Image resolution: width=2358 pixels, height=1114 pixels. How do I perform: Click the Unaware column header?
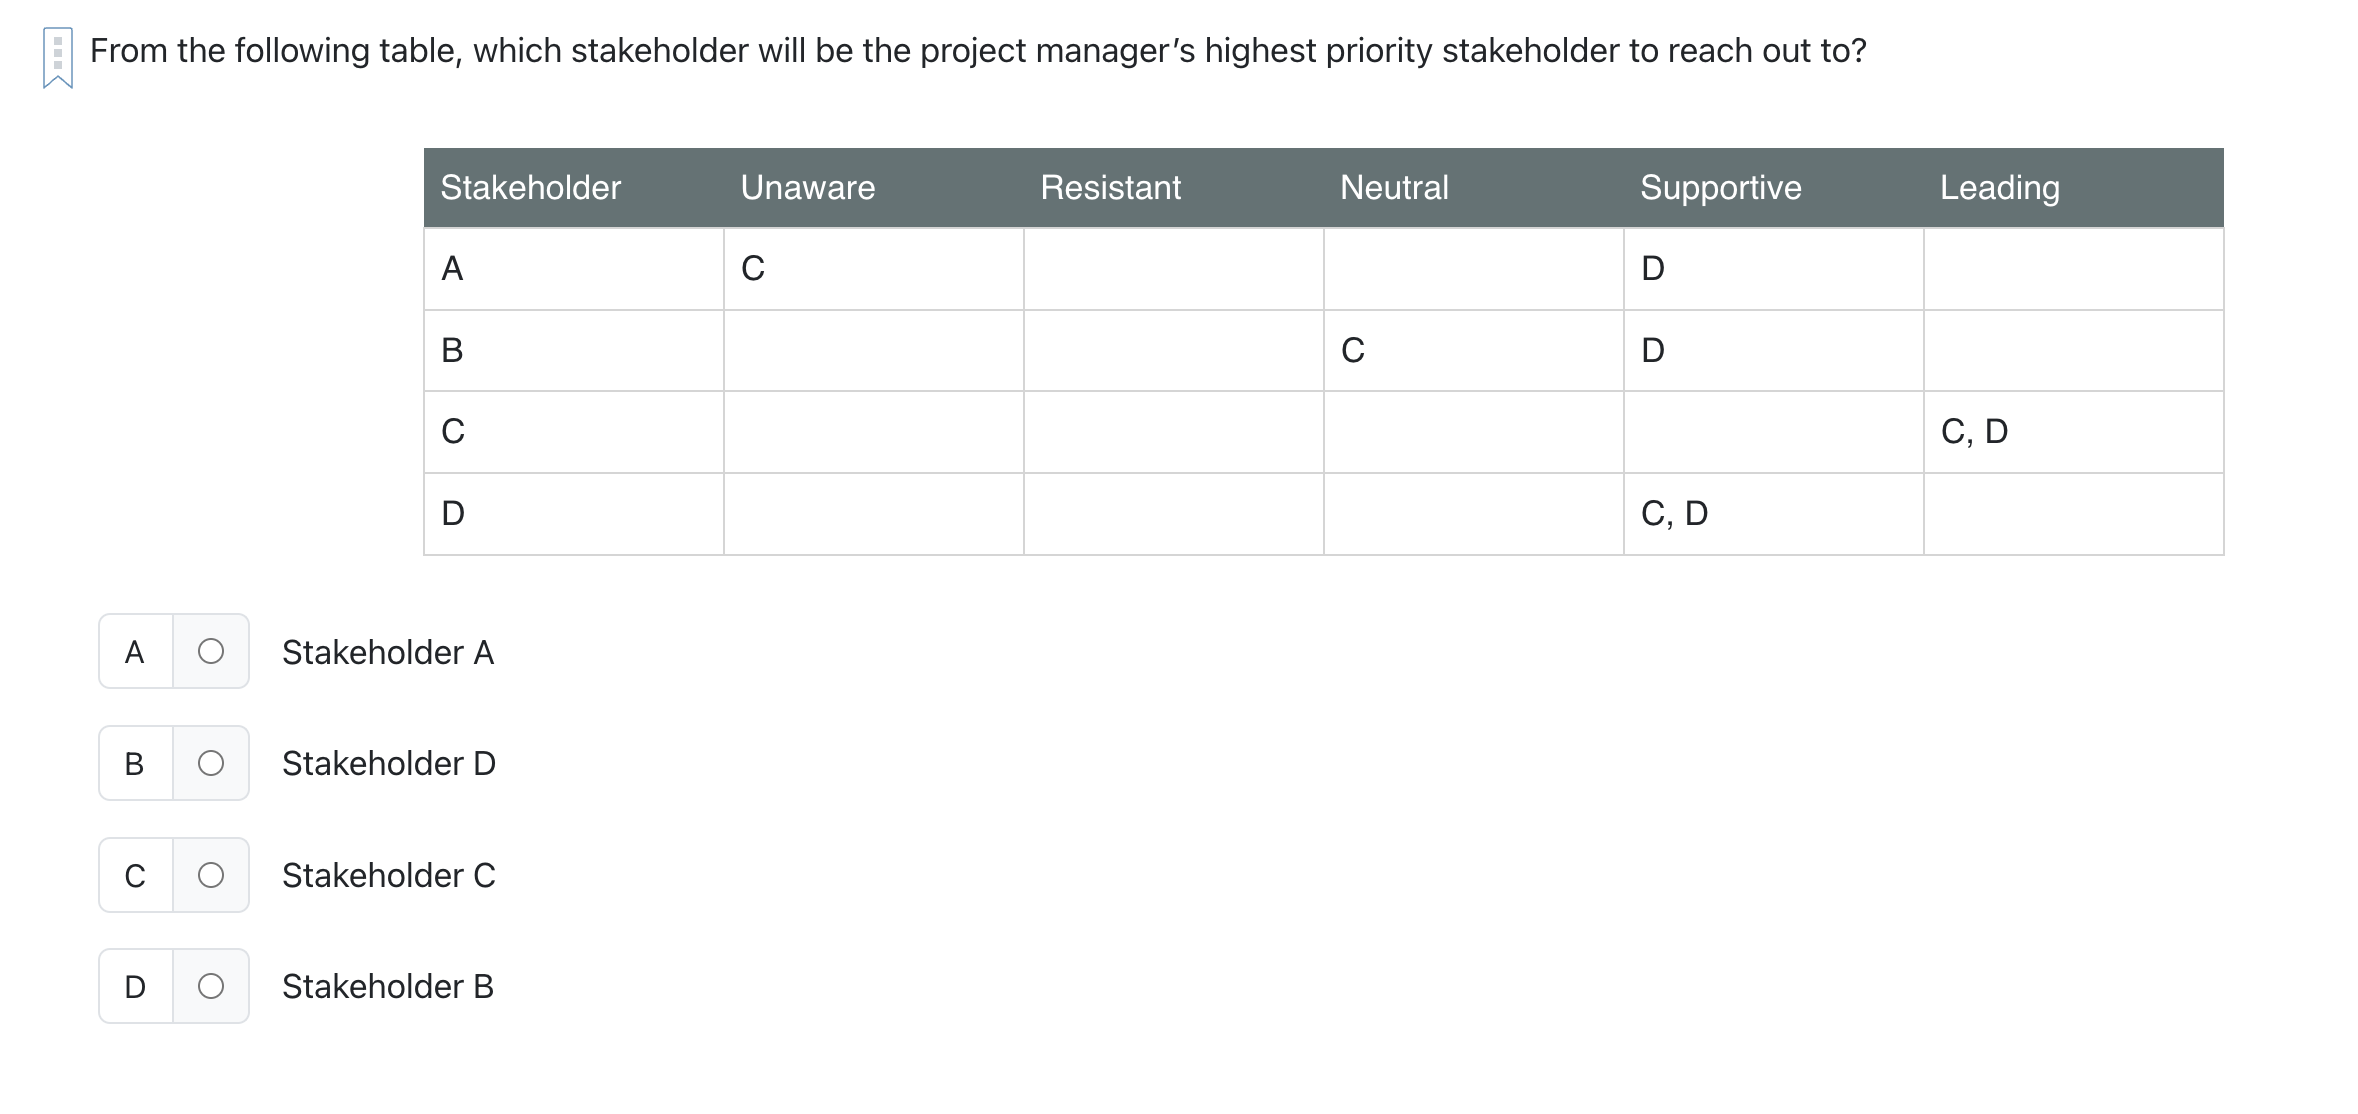tap(808, 187)
